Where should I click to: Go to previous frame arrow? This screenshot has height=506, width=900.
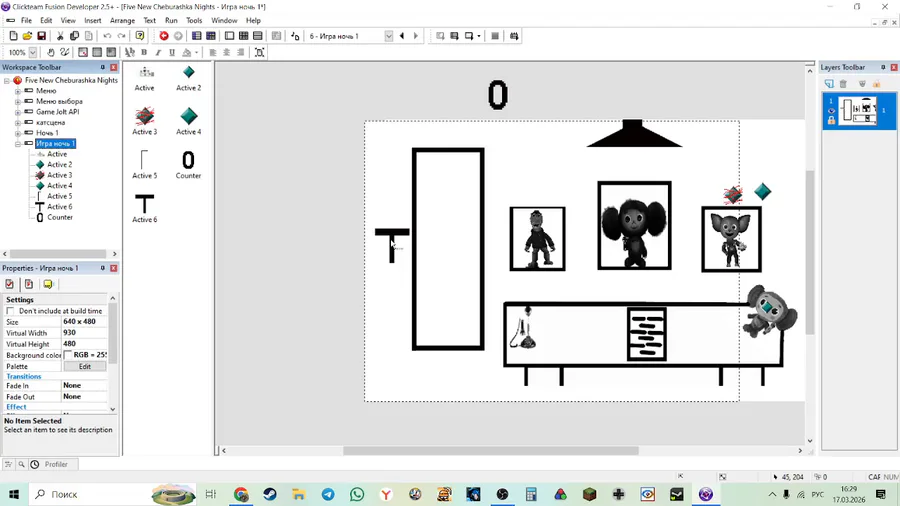click(x=402, y=36)
